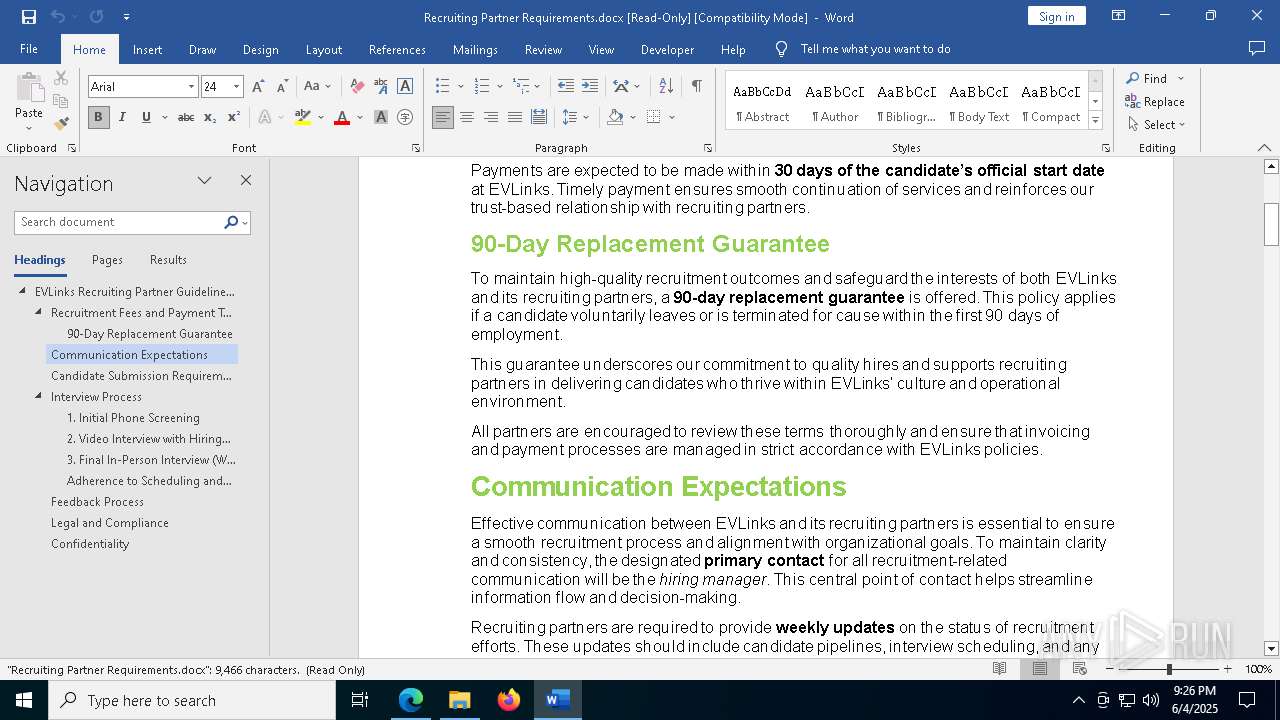Collapse the Interview Process heading
The width and height of the screenshot is (1280, 720).
39,397
